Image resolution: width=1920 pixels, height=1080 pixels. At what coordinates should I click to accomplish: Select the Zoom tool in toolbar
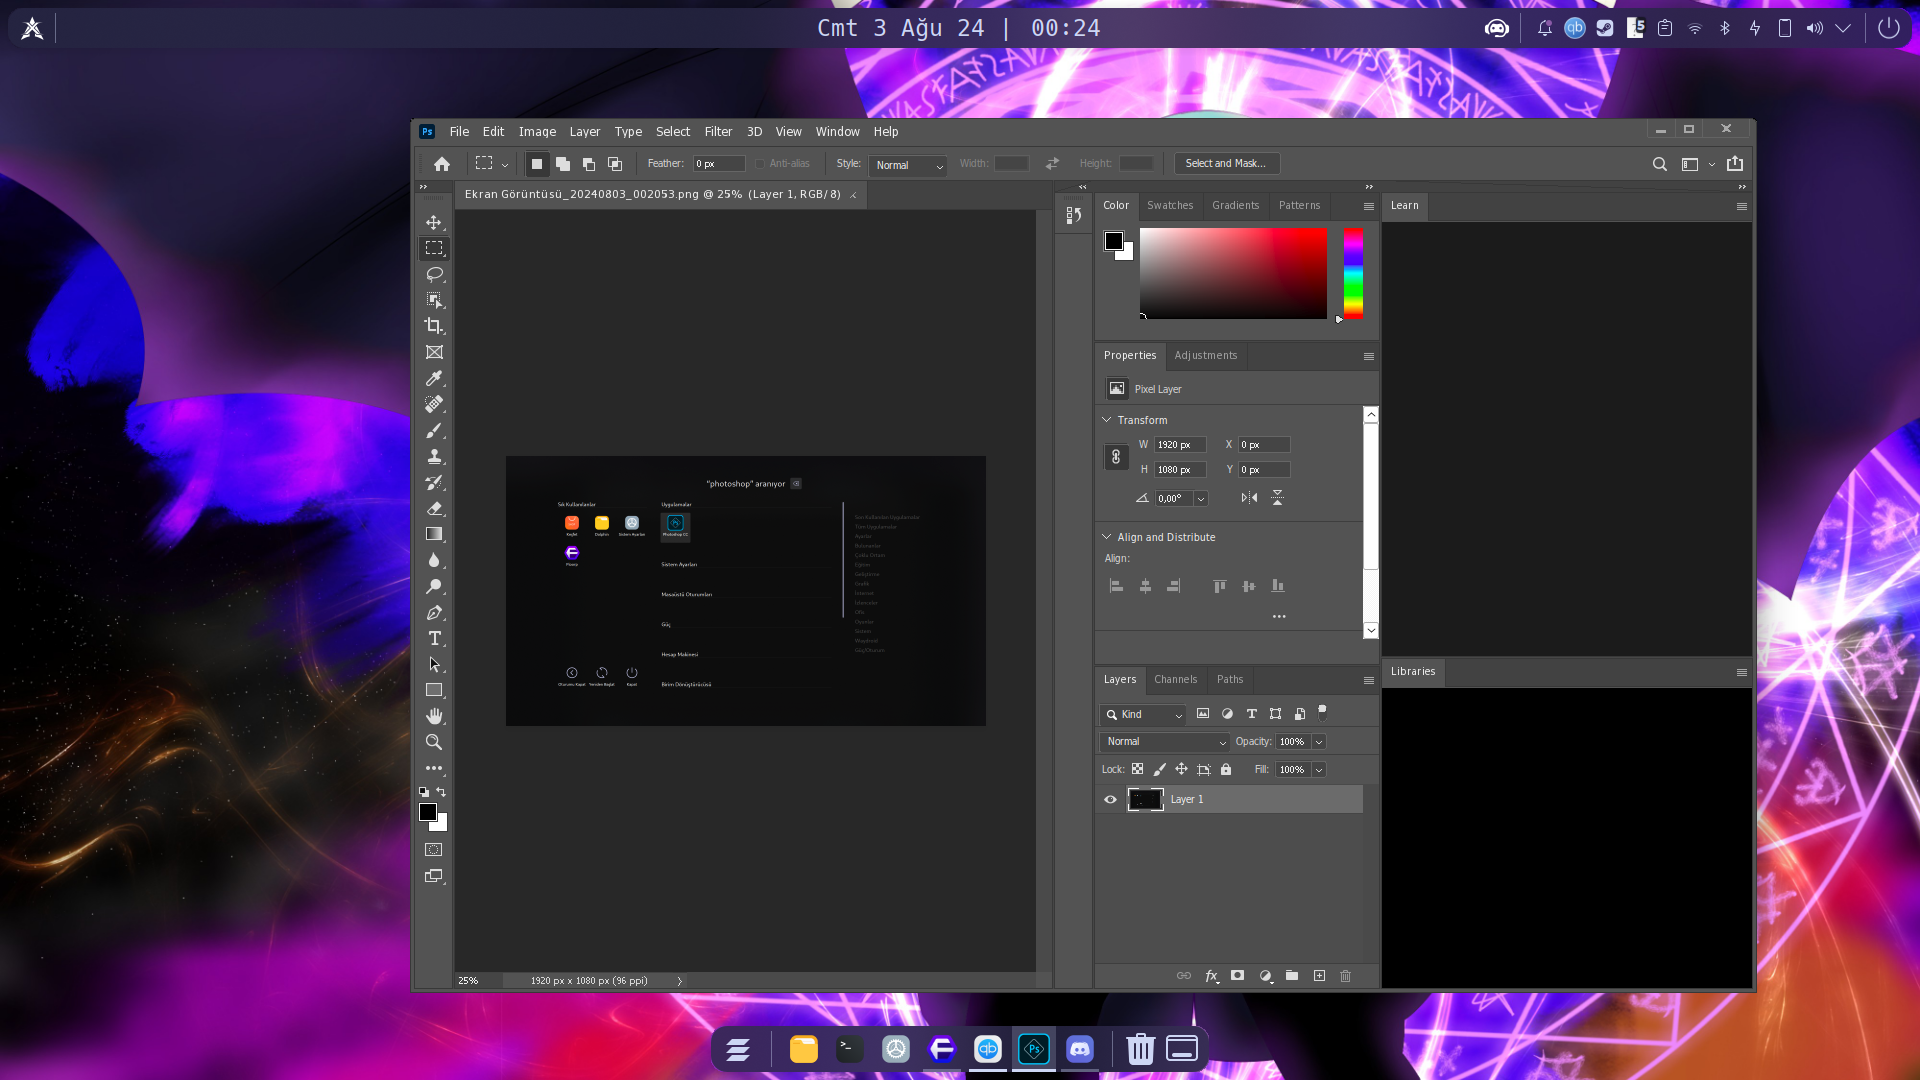[x=434, y=742]
